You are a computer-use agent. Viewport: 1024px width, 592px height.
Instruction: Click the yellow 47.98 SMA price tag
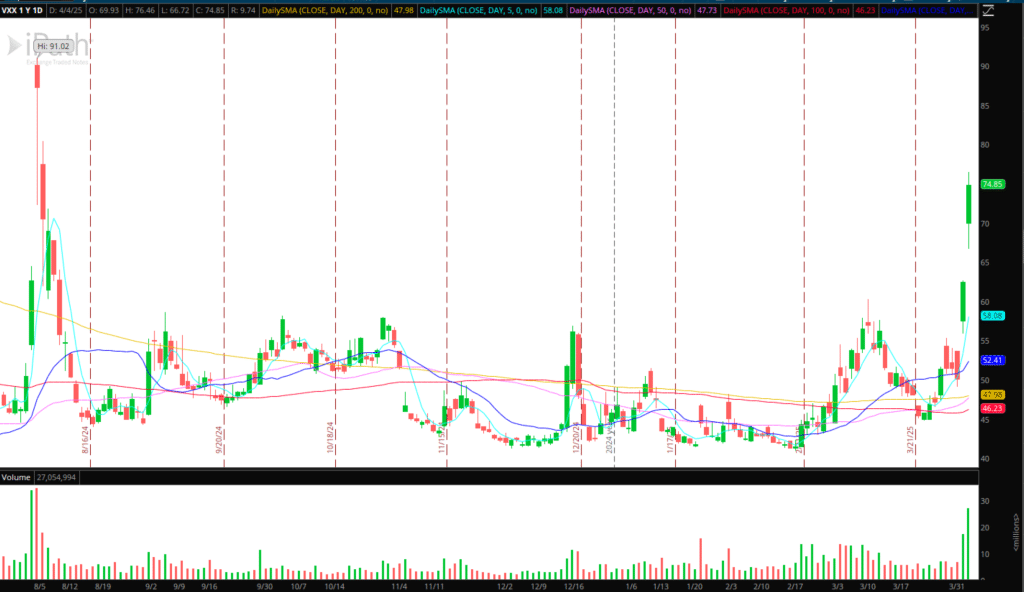point(992,395)
